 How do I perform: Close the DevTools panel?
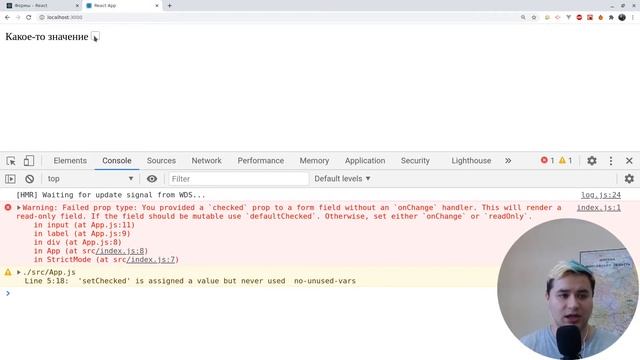(629, 161)
